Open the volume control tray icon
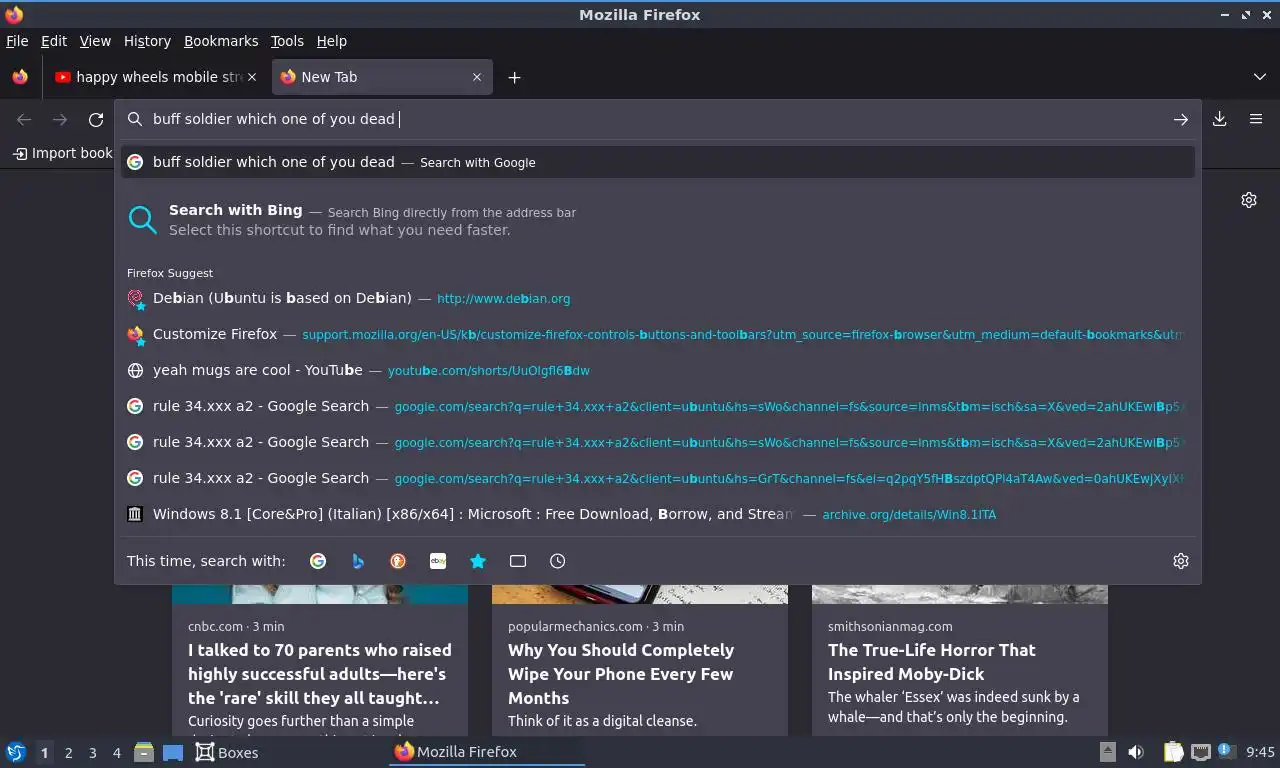Viewport: 1280px width, 768px height. pos(1136,752)
